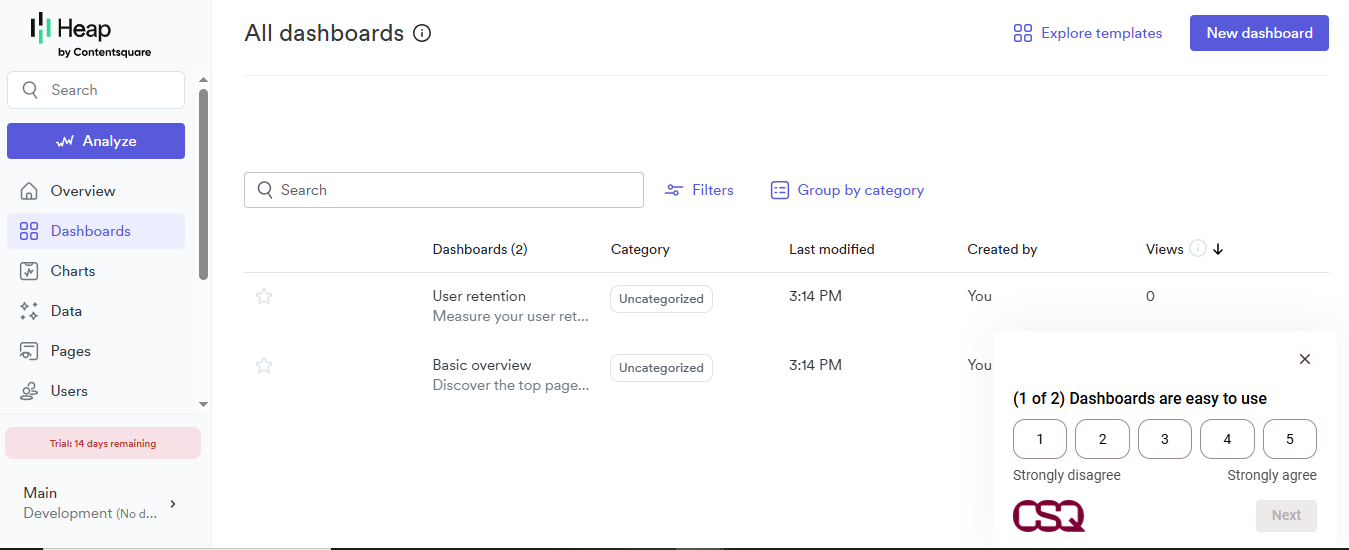
Task: Select rating 4 in the survey
Action: 1227,439
